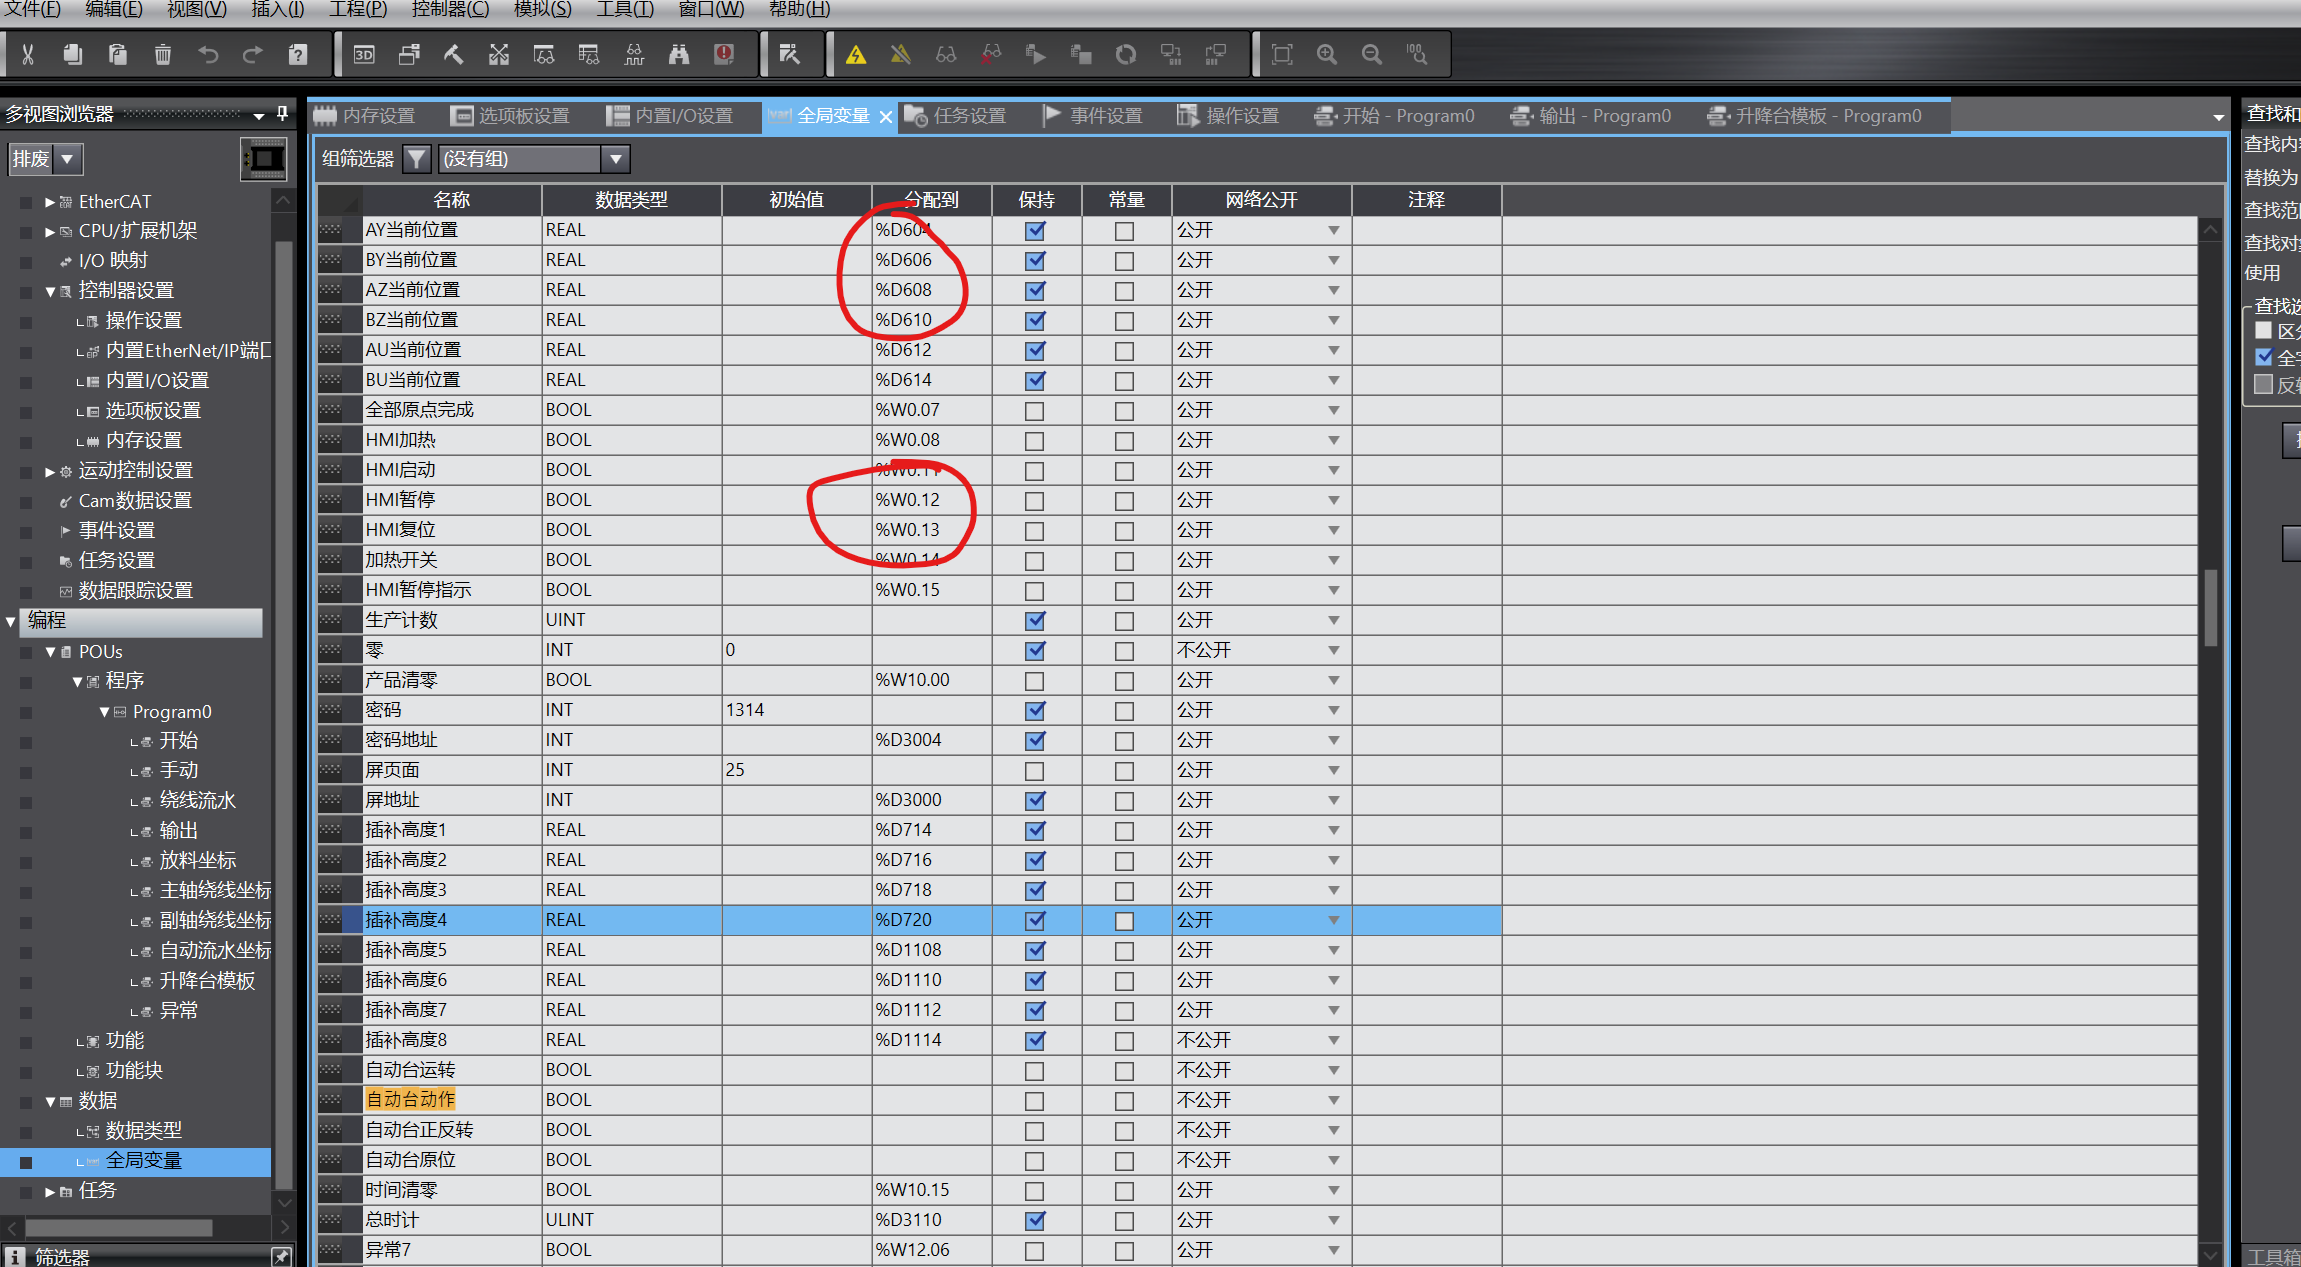The image size is (2301, 1267).
Task: Click the Build hammer icon
Action: (454, 54)
